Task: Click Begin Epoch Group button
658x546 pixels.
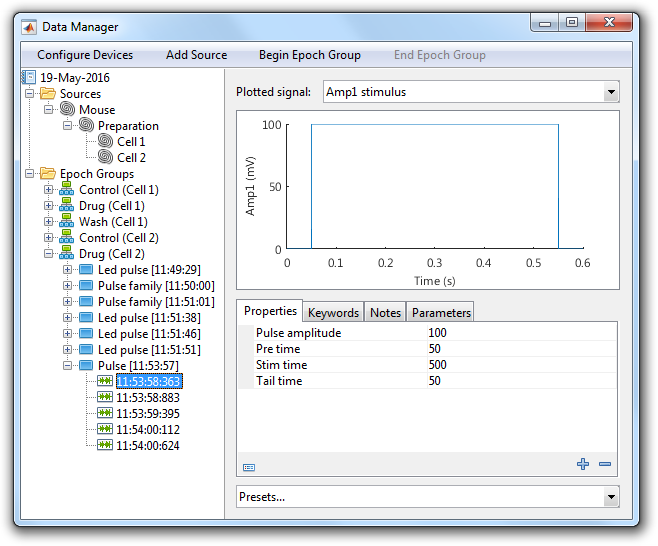Action: point(310,55)
